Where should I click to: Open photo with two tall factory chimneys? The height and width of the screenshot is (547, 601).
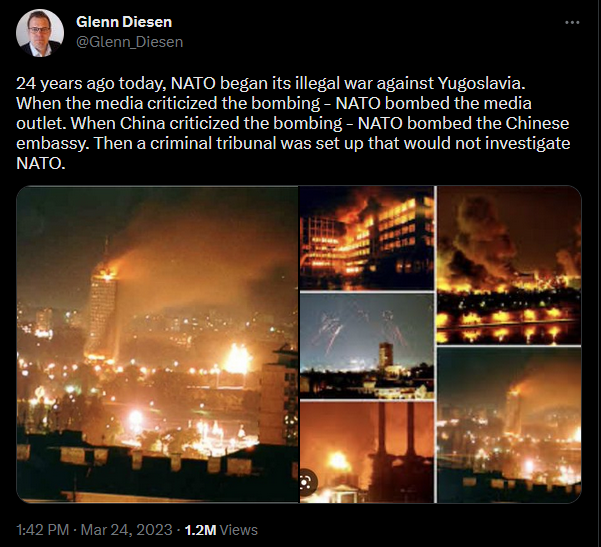[x=367, y=452]
